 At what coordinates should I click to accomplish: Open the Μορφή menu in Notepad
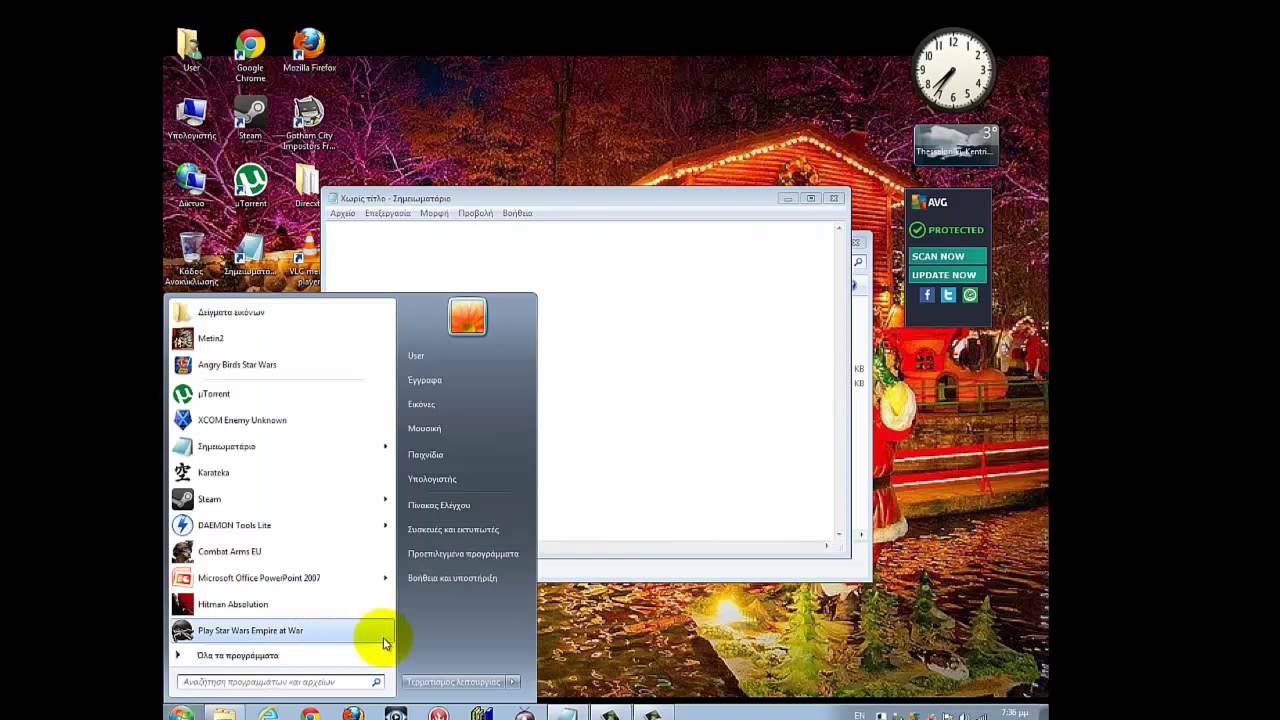pyautogui.click(x=434, y=213)
